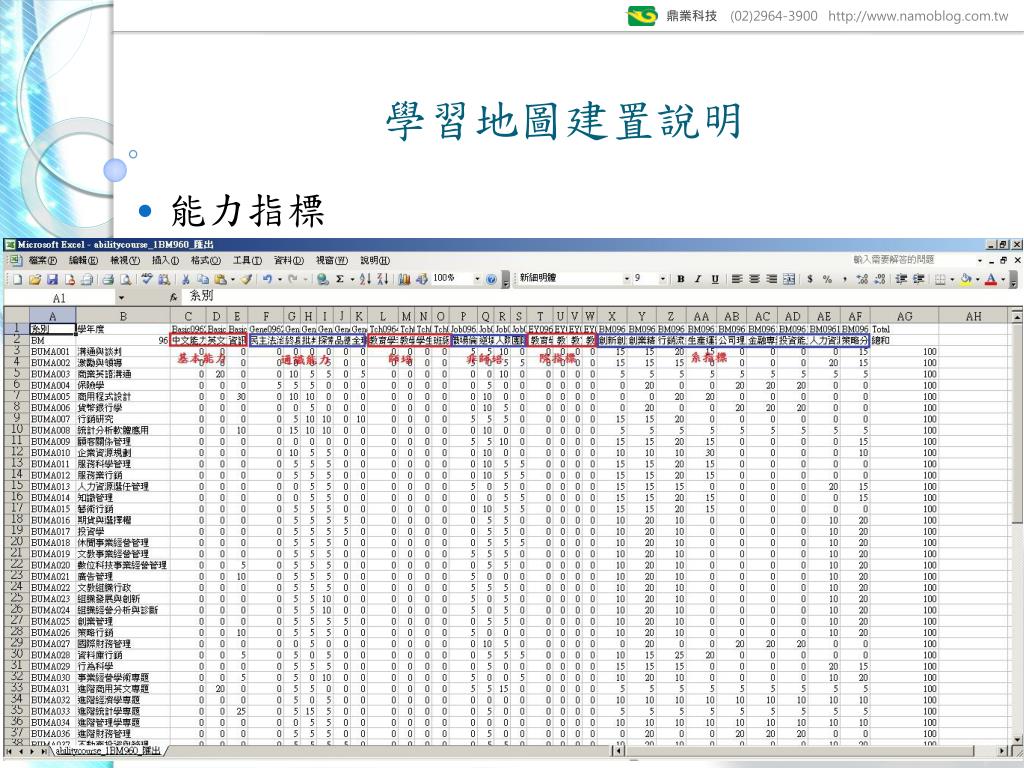Click the Decrease Decimal icon

[x=880, y=279]
